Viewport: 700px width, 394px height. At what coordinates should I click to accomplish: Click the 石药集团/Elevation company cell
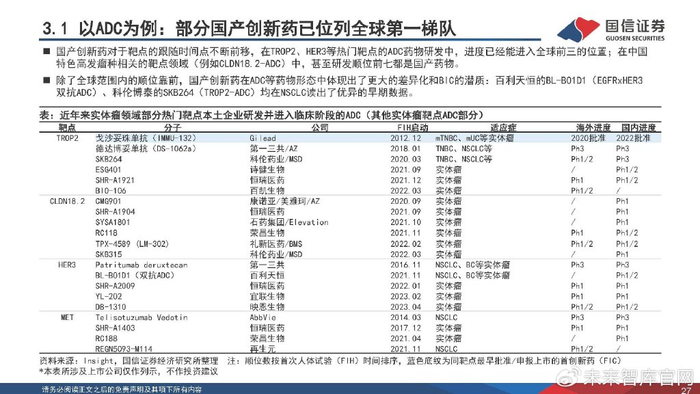(x=289, y=222)
